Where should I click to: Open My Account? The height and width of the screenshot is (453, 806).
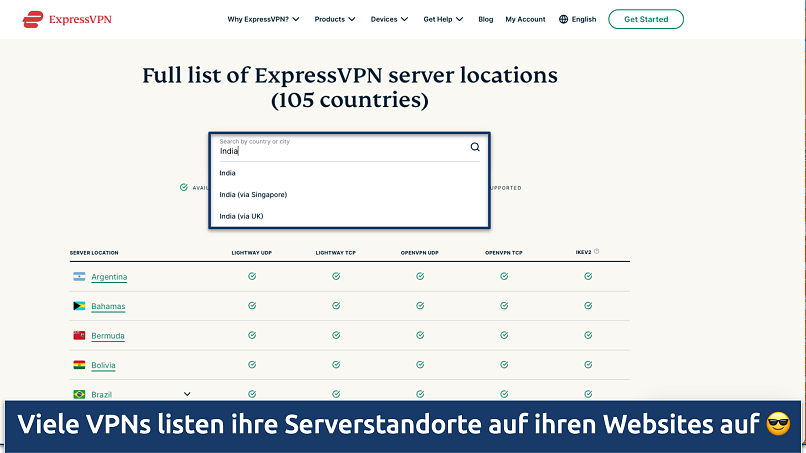pyautogui.click(x=525, y=20)
